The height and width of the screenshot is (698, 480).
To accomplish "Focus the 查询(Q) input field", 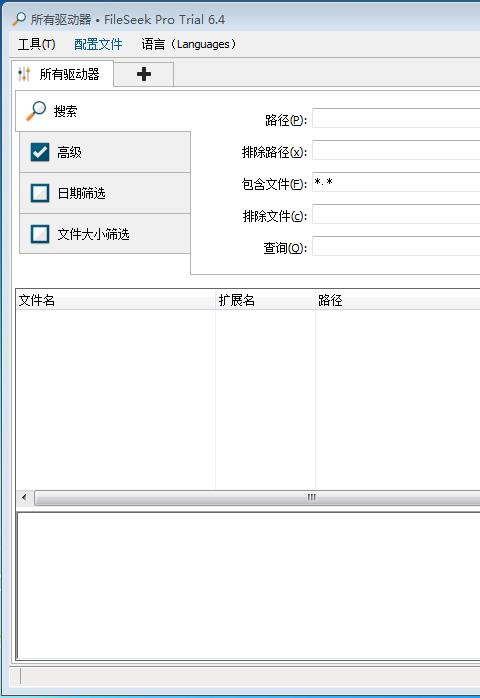I will coord(396,247).
